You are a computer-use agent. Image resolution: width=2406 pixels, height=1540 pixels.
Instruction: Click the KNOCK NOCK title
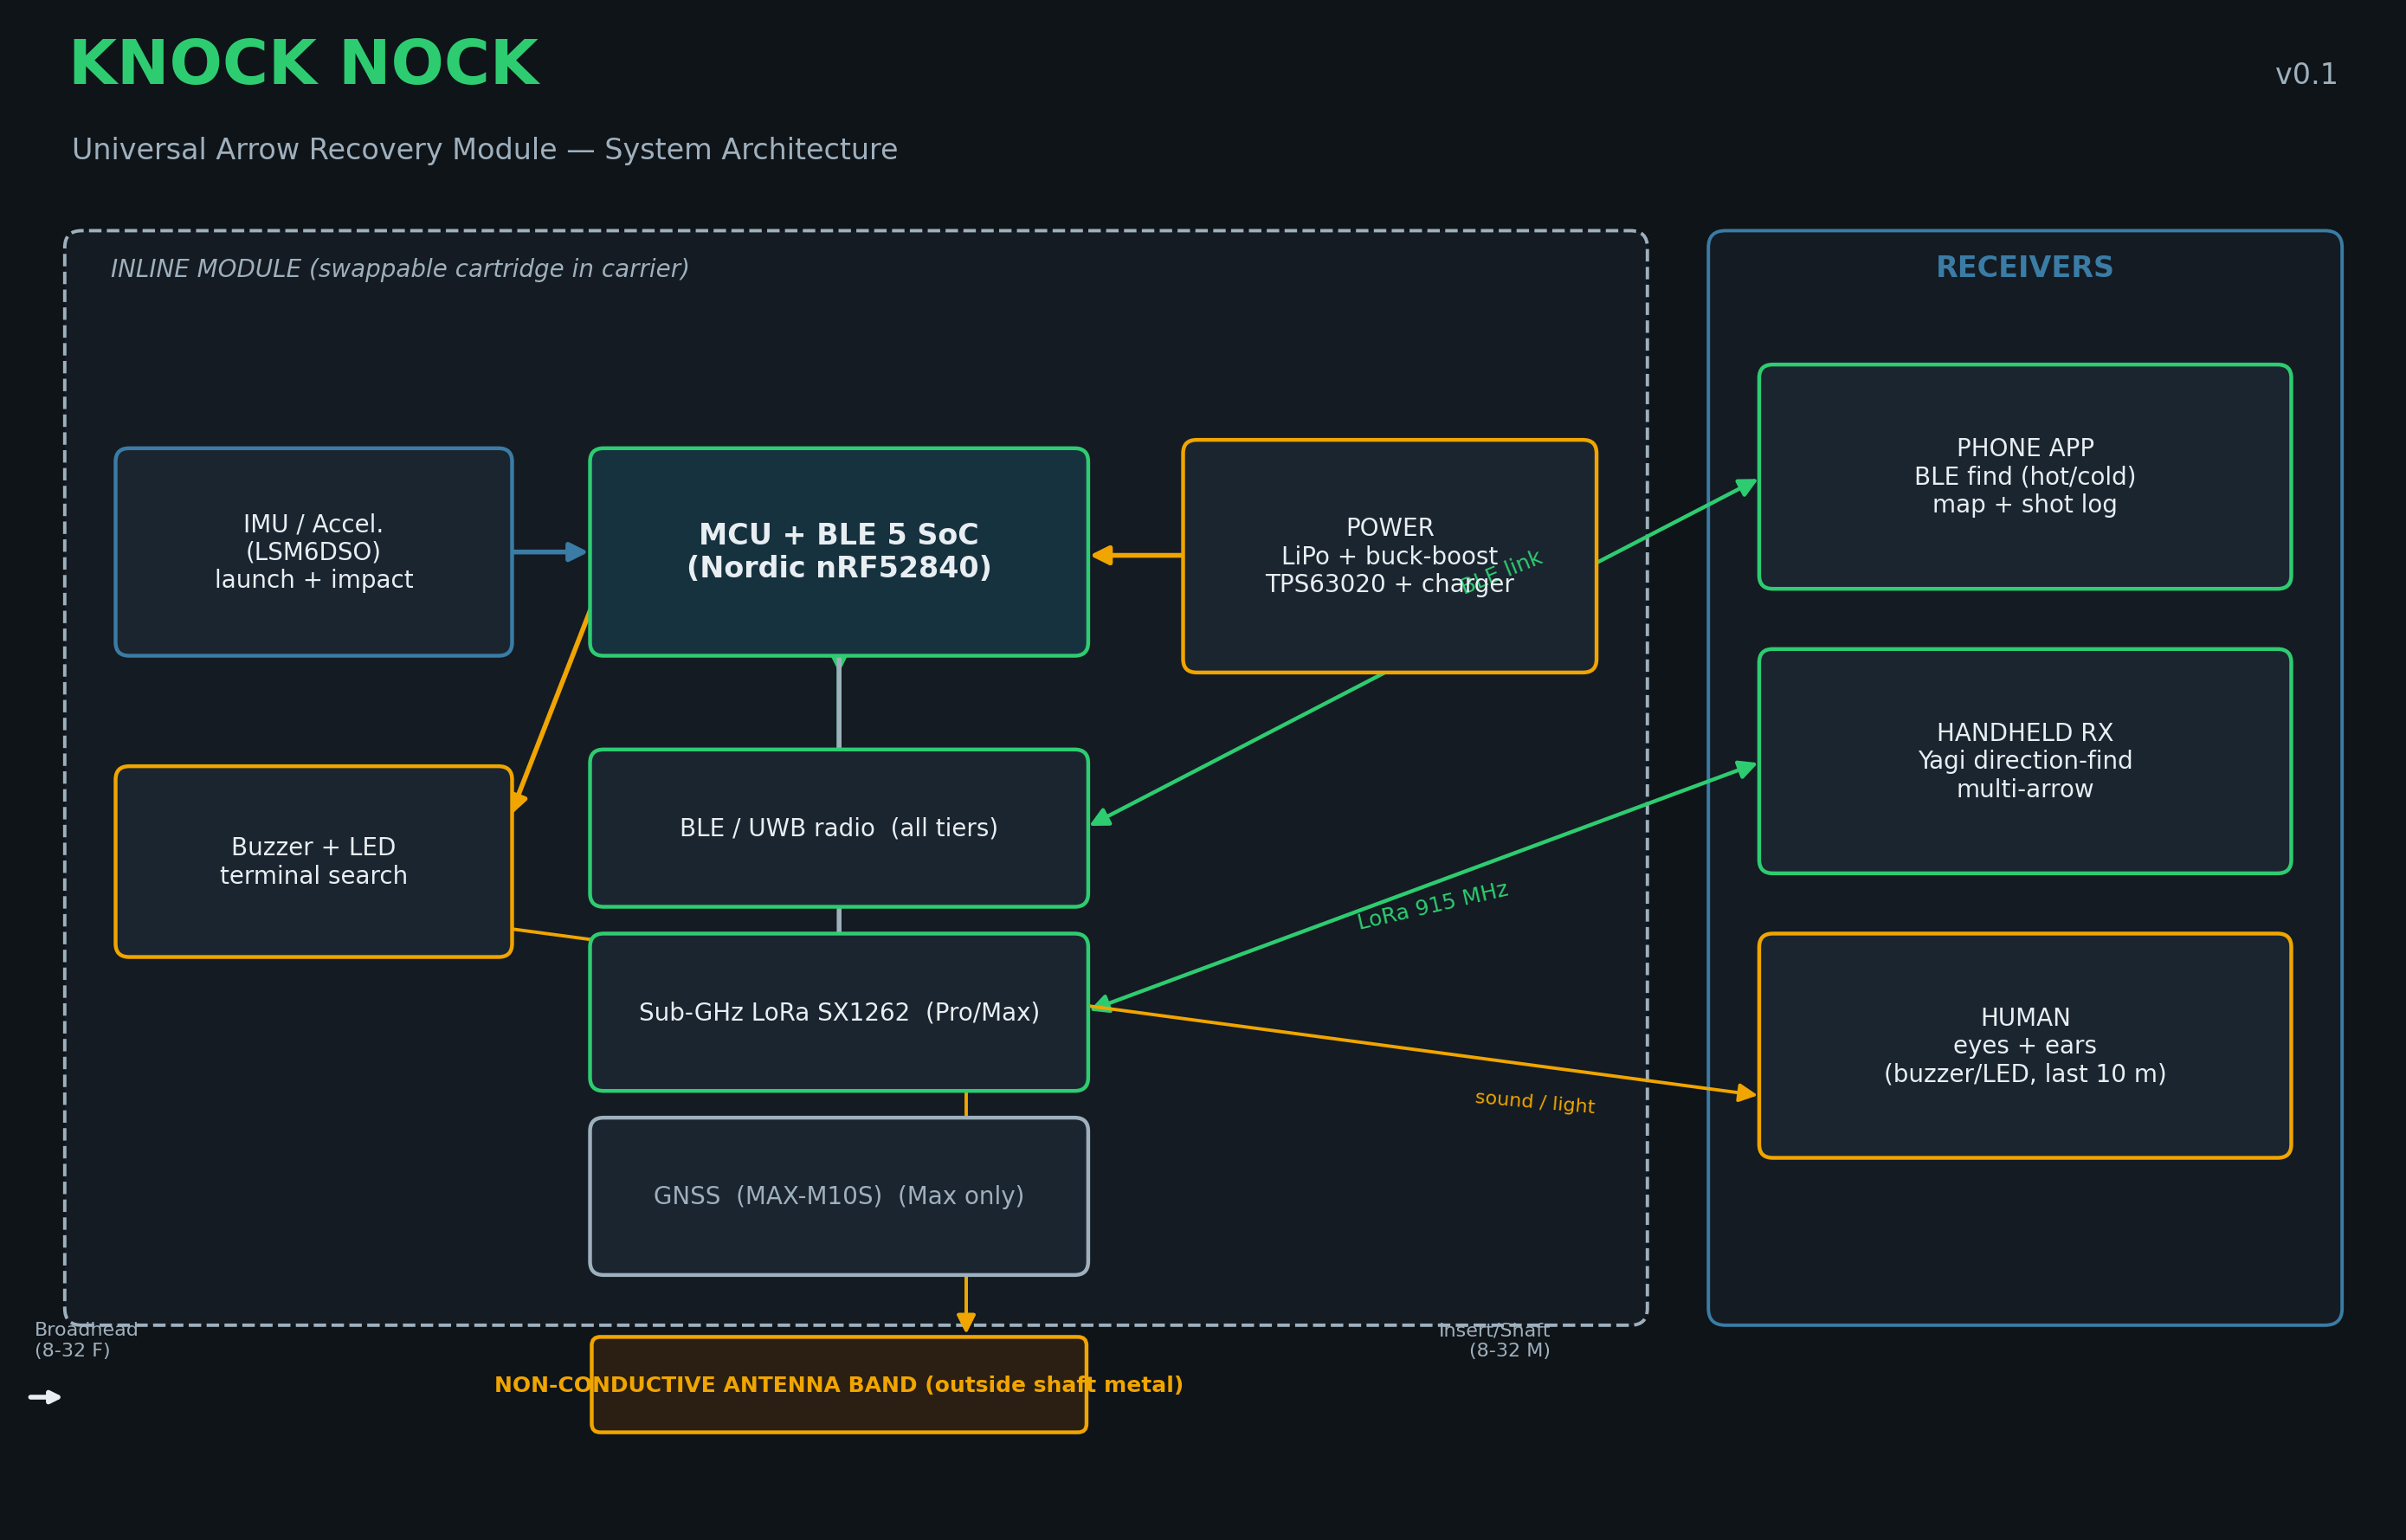(304, 64)
